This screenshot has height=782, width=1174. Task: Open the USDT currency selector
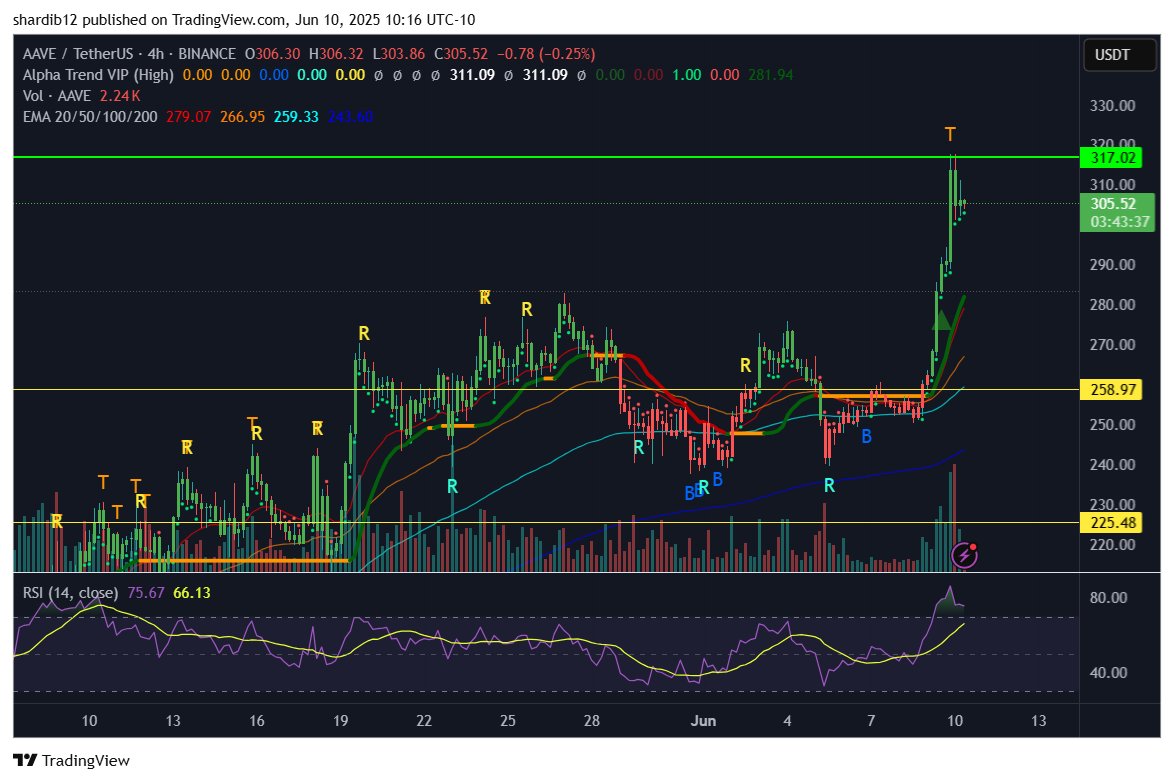(1119, 55)
